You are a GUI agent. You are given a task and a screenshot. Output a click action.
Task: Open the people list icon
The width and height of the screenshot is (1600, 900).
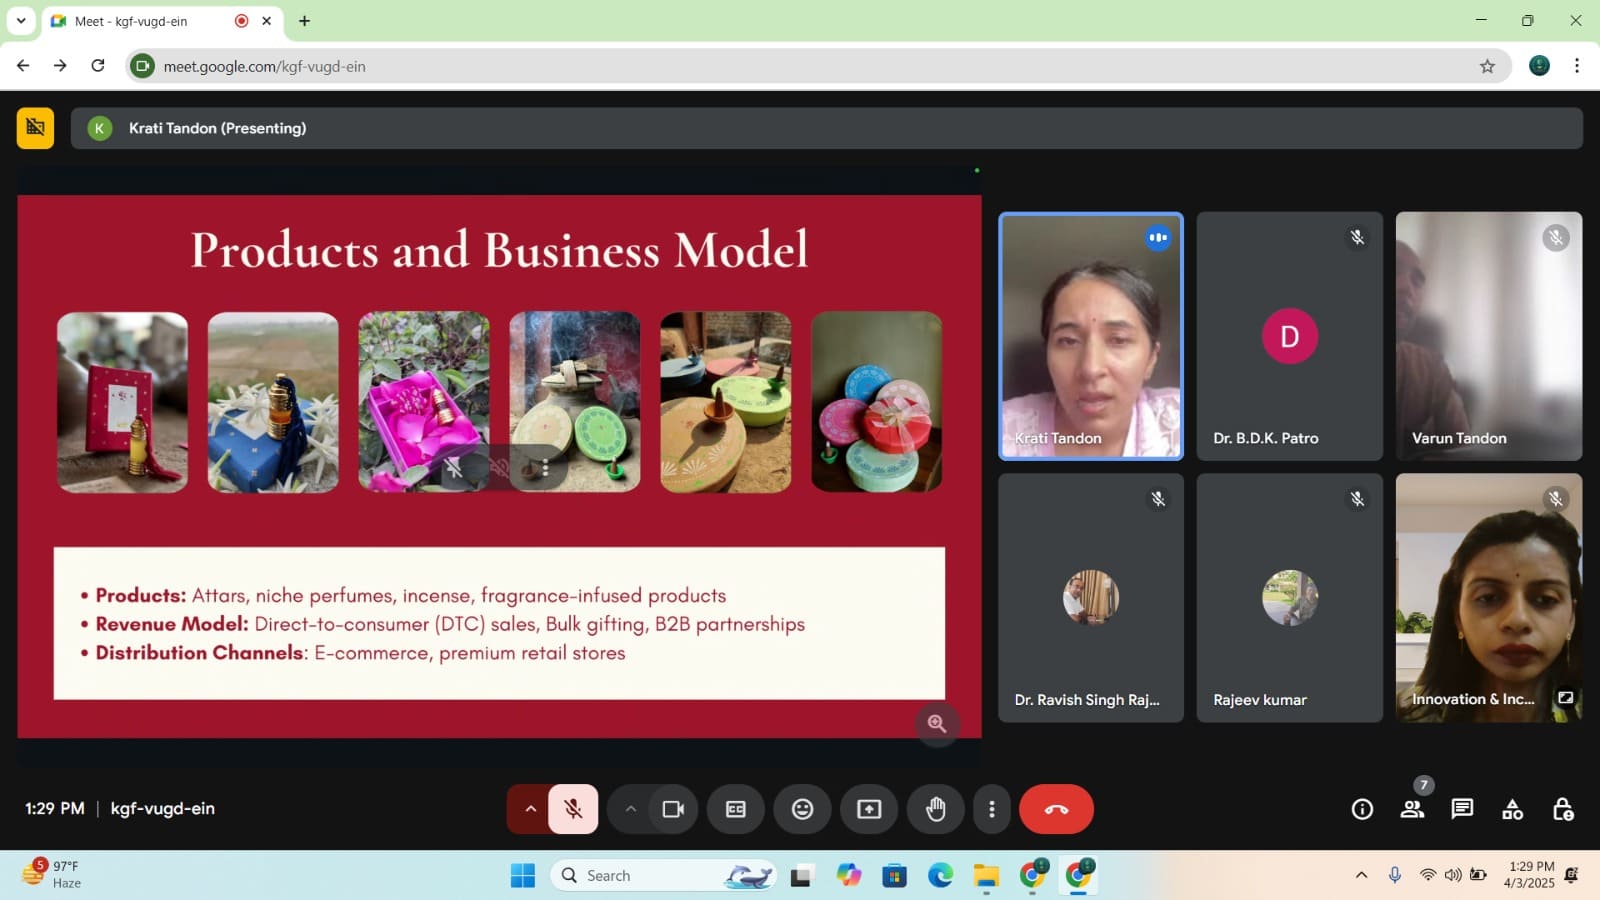[x=1412, y=809]
